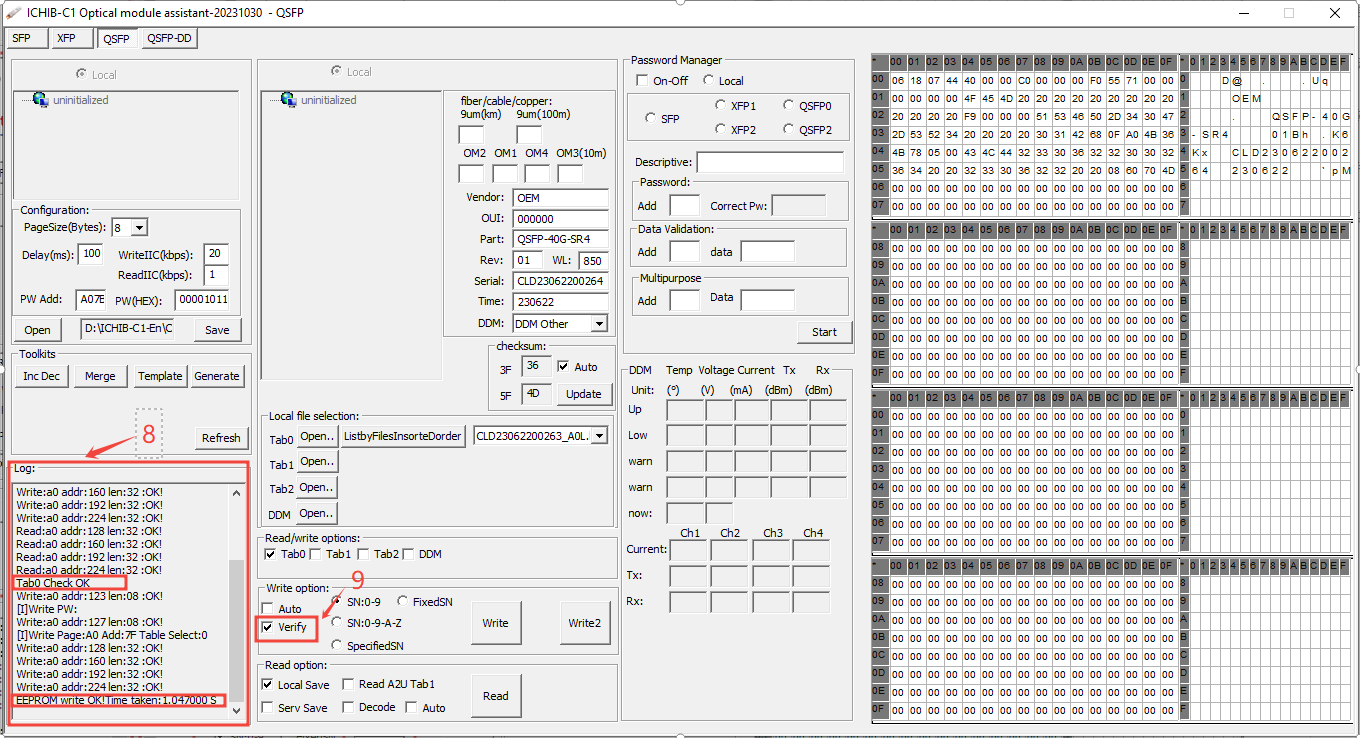Image resolution: width=1360 pixels, height=738 pixels.
Task: Select the SN:0-9-A-Z radio option
Action: 337,622
